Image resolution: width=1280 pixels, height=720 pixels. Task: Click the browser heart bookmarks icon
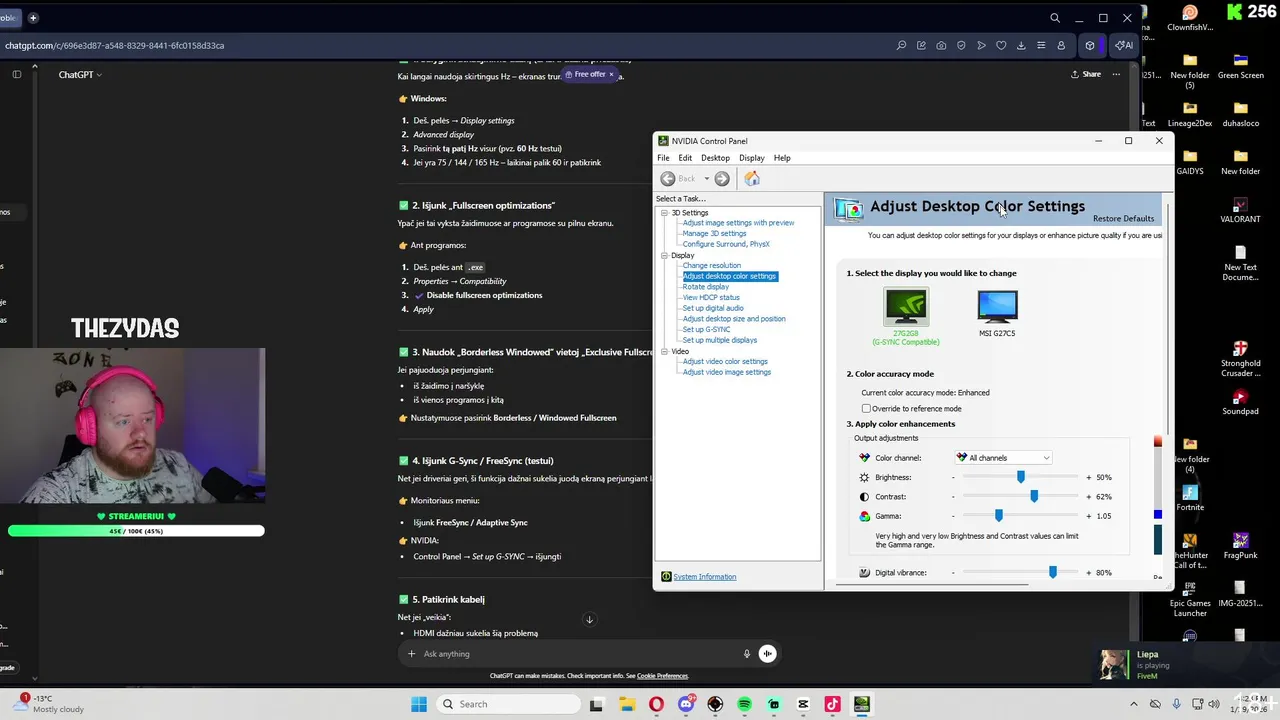(x=1001, y=45)
